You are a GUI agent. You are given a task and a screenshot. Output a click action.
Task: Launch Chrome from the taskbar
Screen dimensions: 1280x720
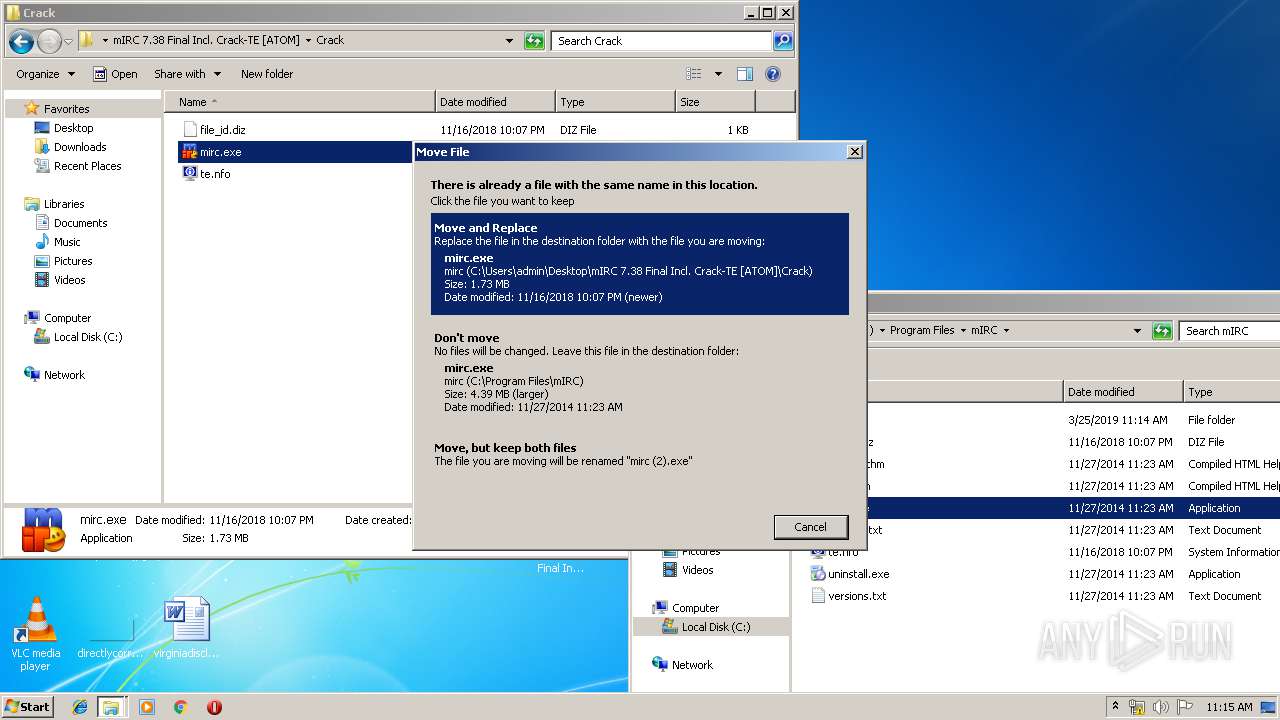point(180,707)
